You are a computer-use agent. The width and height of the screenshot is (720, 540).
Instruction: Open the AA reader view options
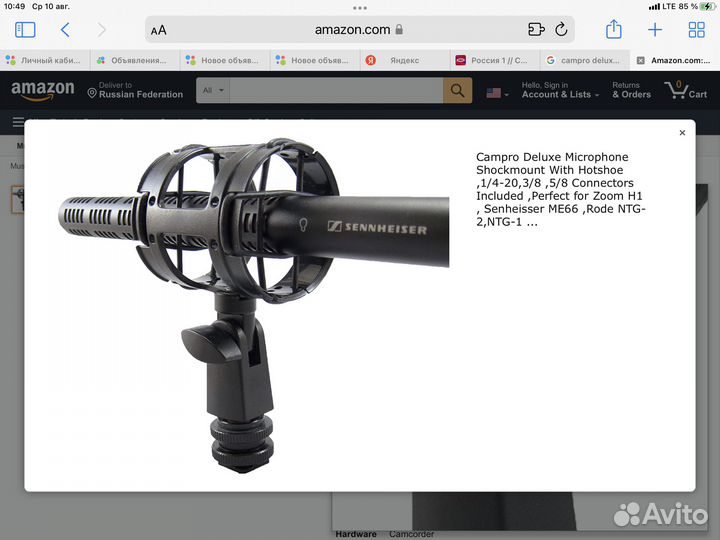(x=159, y=30)
